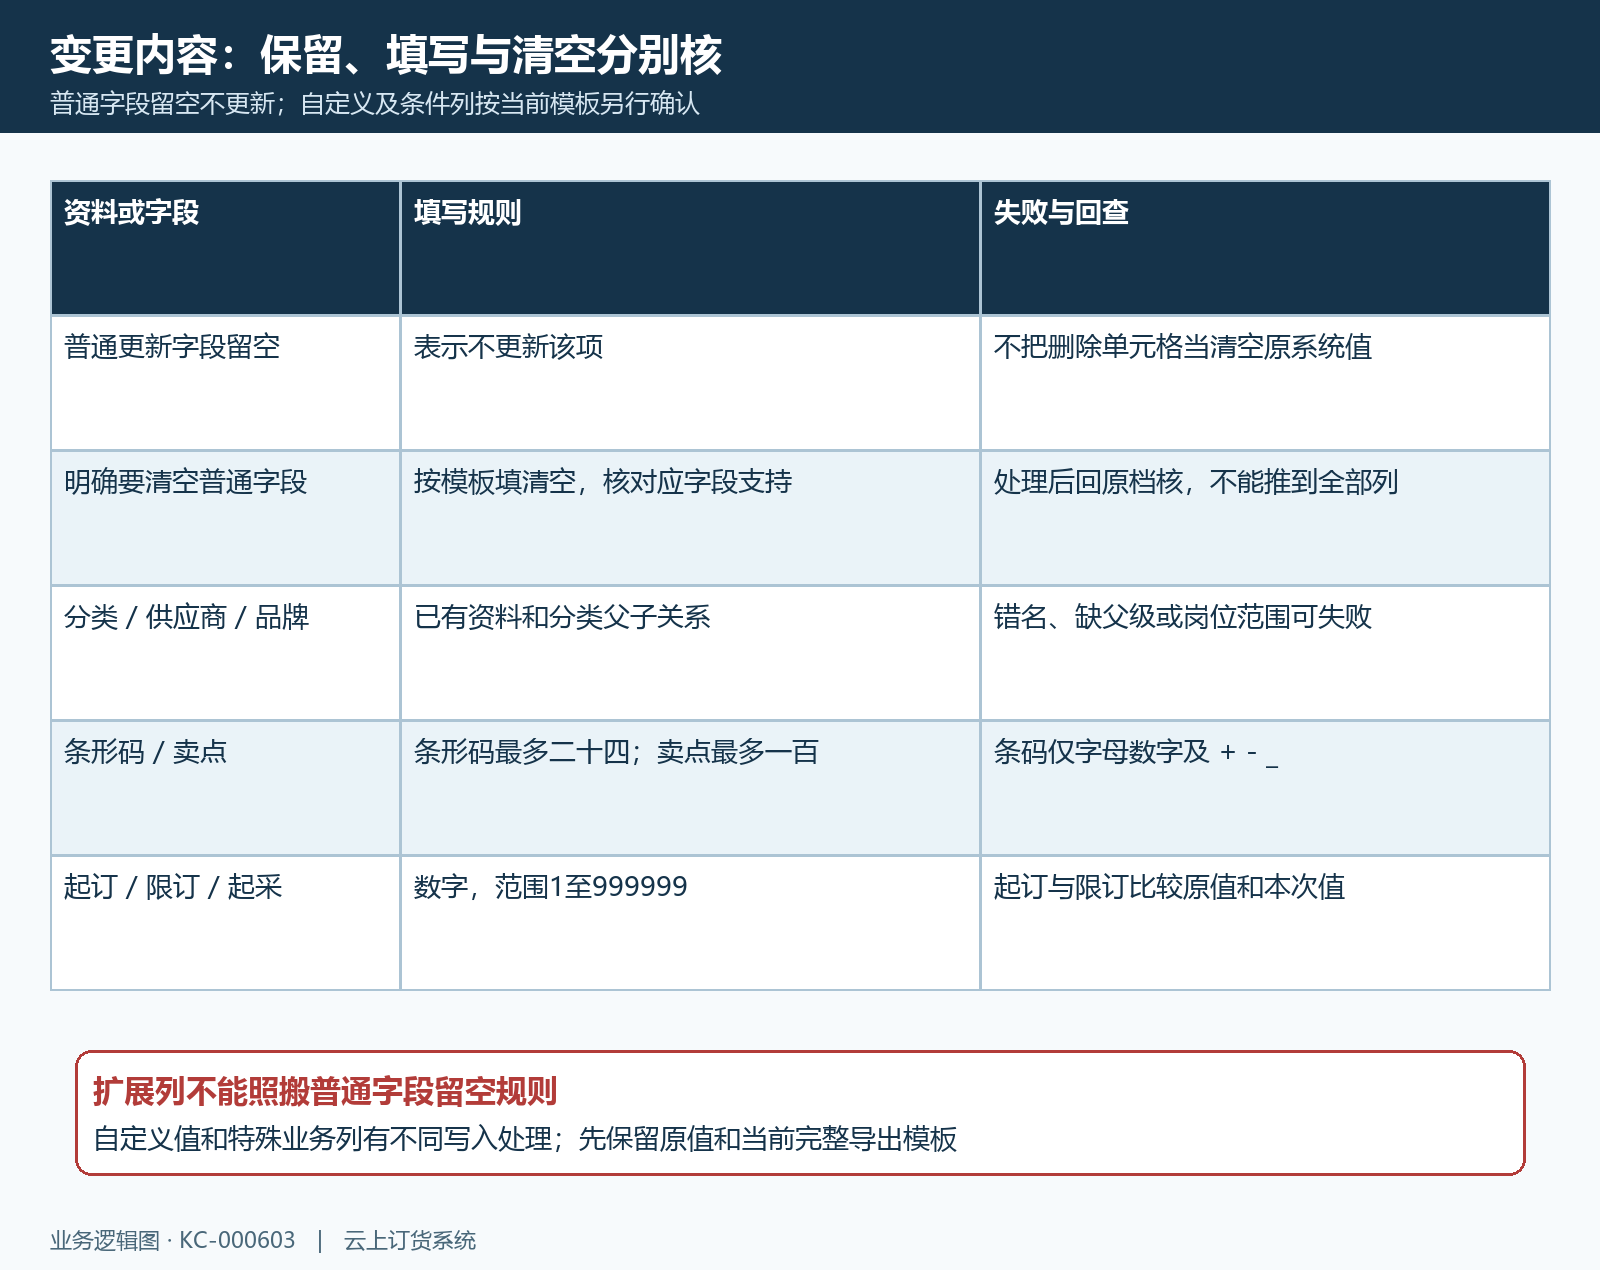This screenshot has height=1270, width=1600.
Task: Click the cell 条形码最多二十四；卖点最多一百
Action: point(690,788)
